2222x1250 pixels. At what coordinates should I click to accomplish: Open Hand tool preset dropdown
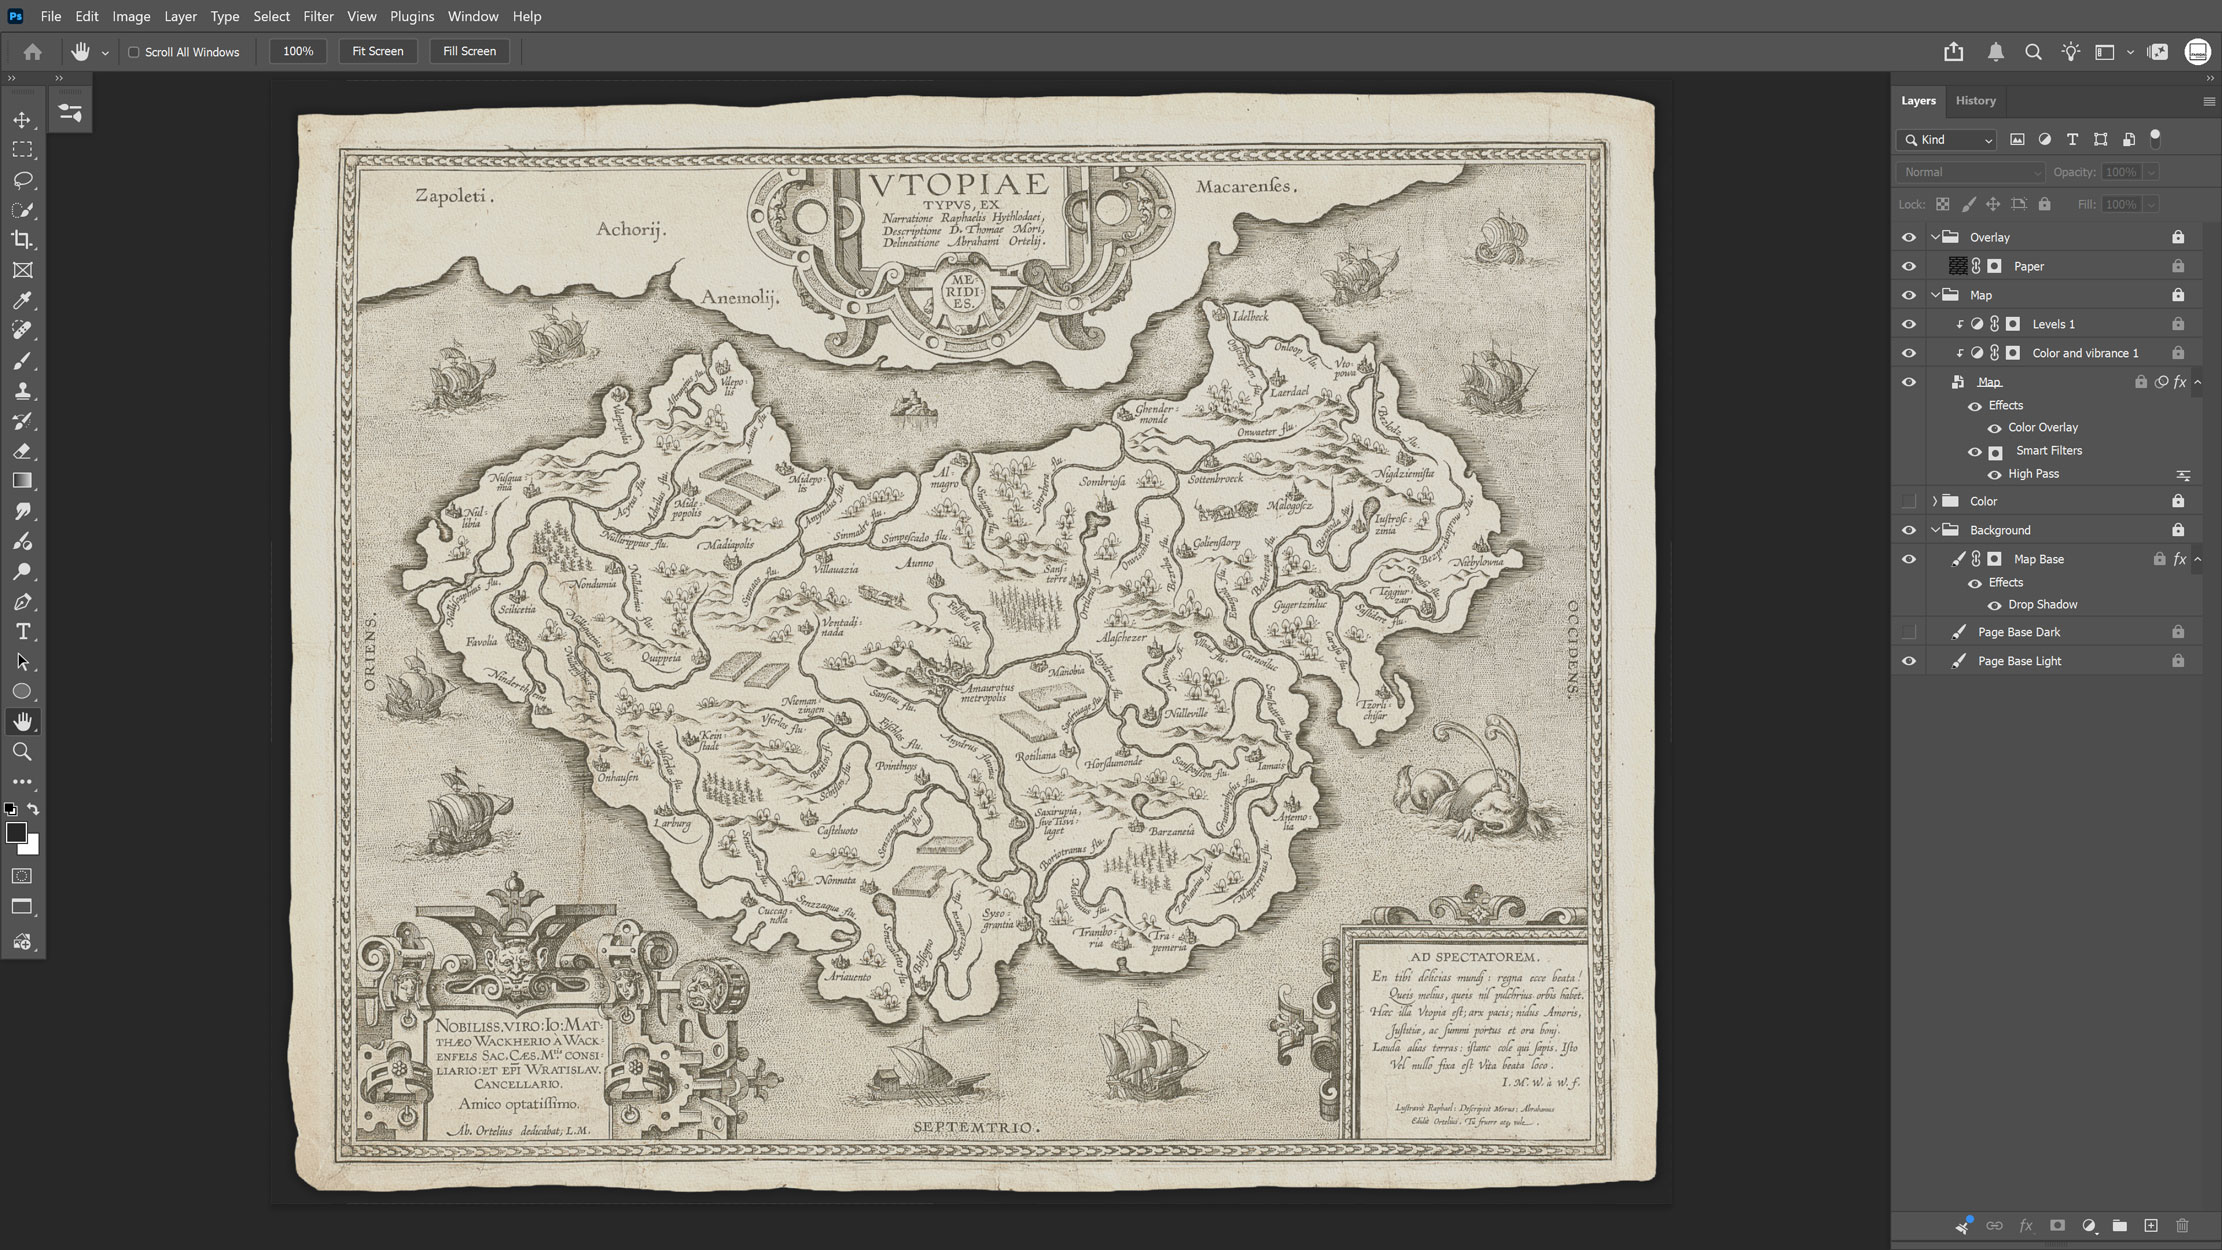click(105, 53)
